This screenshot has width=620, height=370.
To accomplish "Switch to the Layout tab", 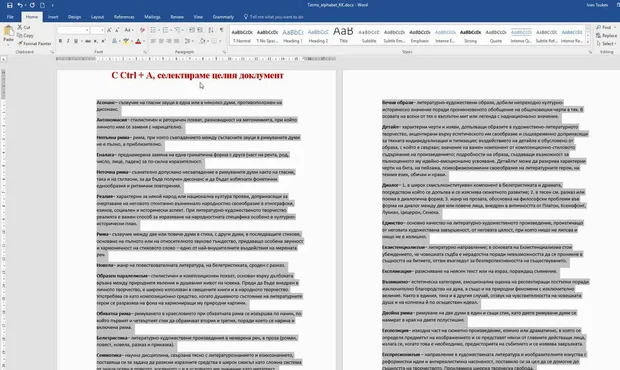I will pos(97,17).
